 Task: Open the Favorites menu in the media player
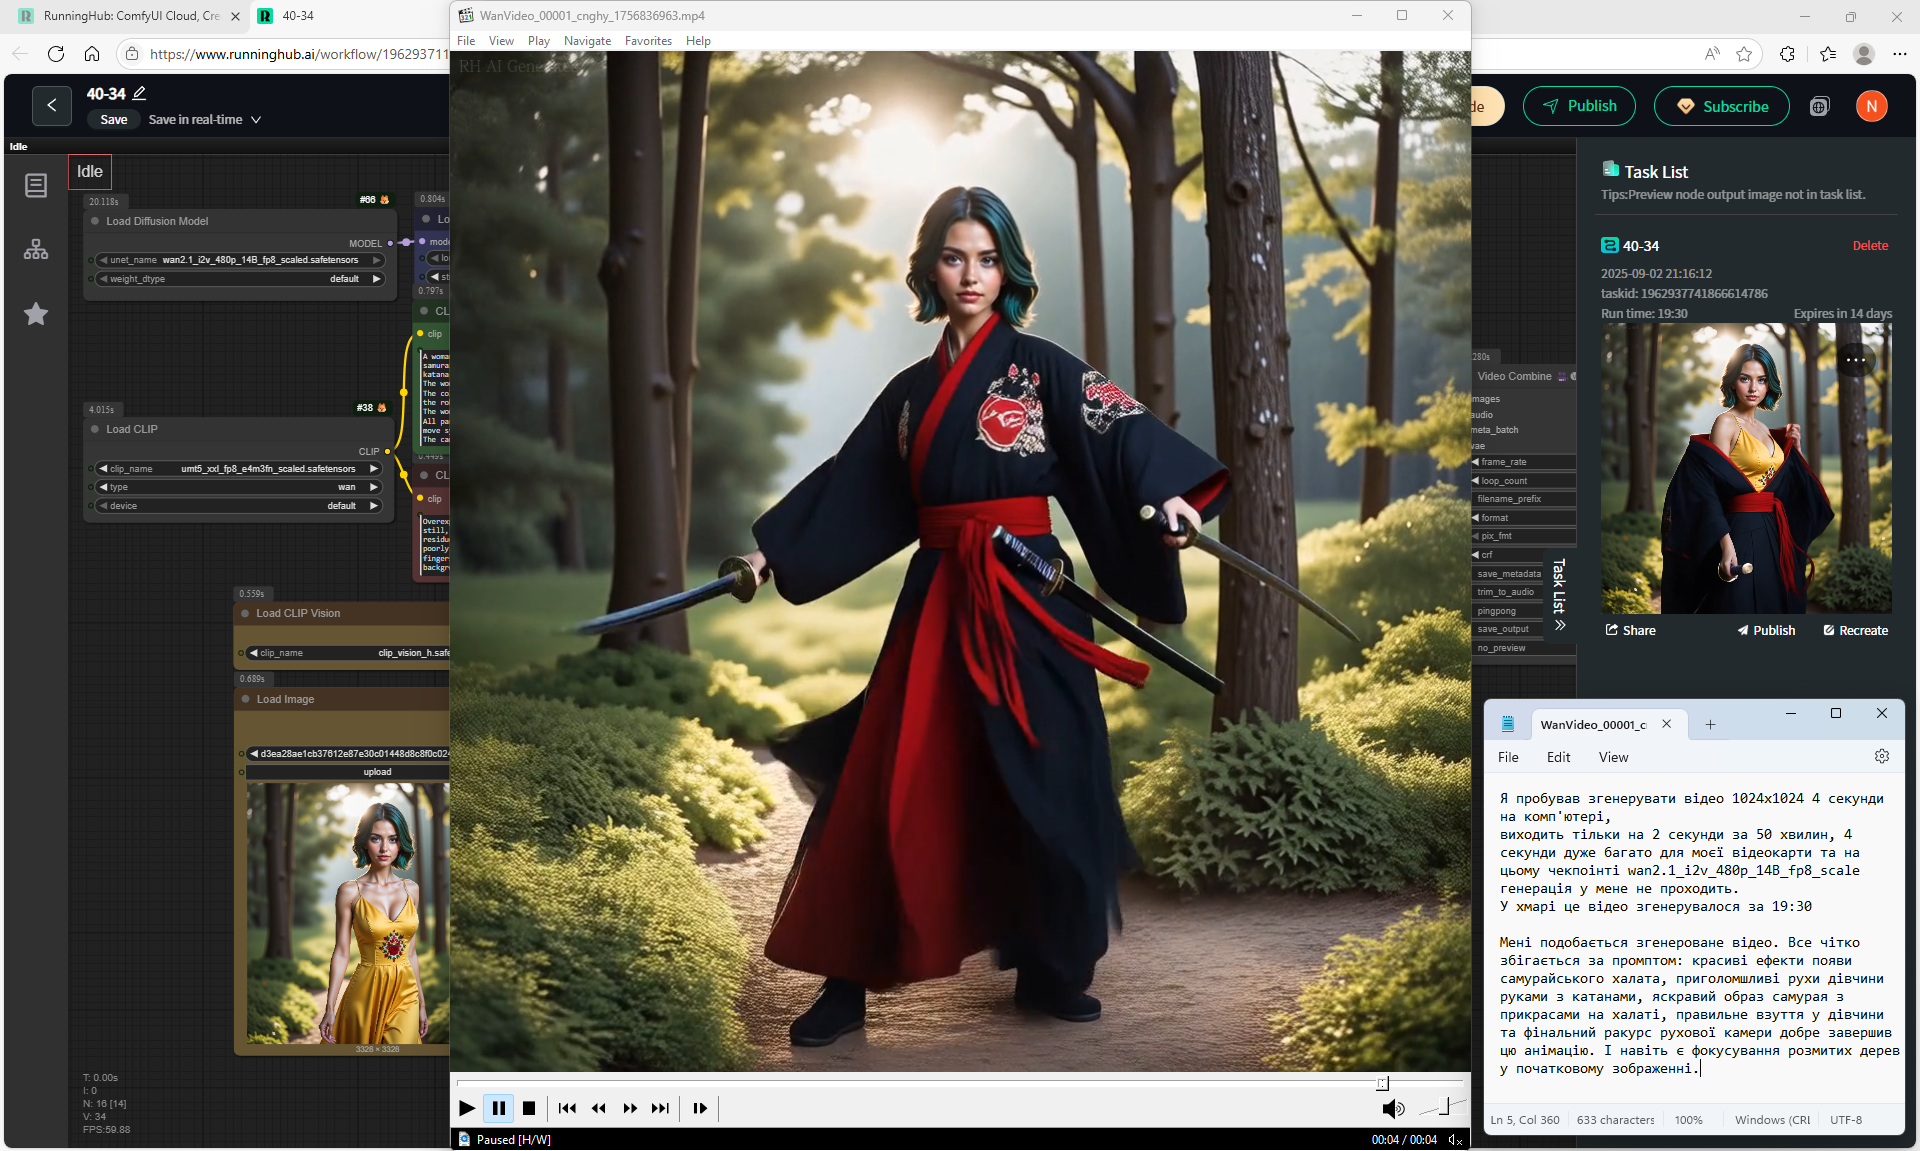pos(648,41)
